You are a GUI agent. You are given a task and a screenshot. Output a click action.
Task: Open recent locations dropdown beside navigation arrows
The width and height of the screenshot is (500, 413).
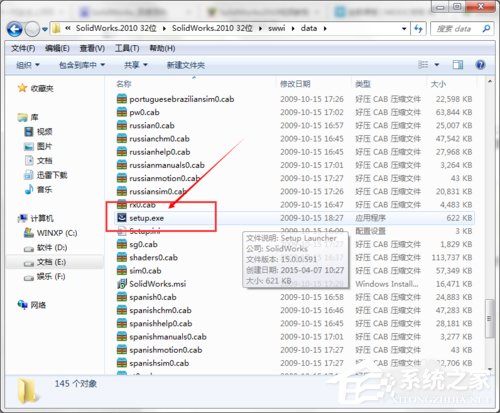coord(45,29)
